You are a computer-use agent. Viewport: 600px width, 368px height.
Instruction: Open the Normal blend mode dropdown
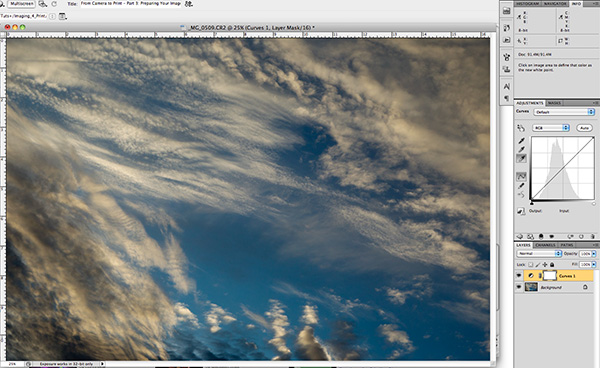[x=539, y=254]
